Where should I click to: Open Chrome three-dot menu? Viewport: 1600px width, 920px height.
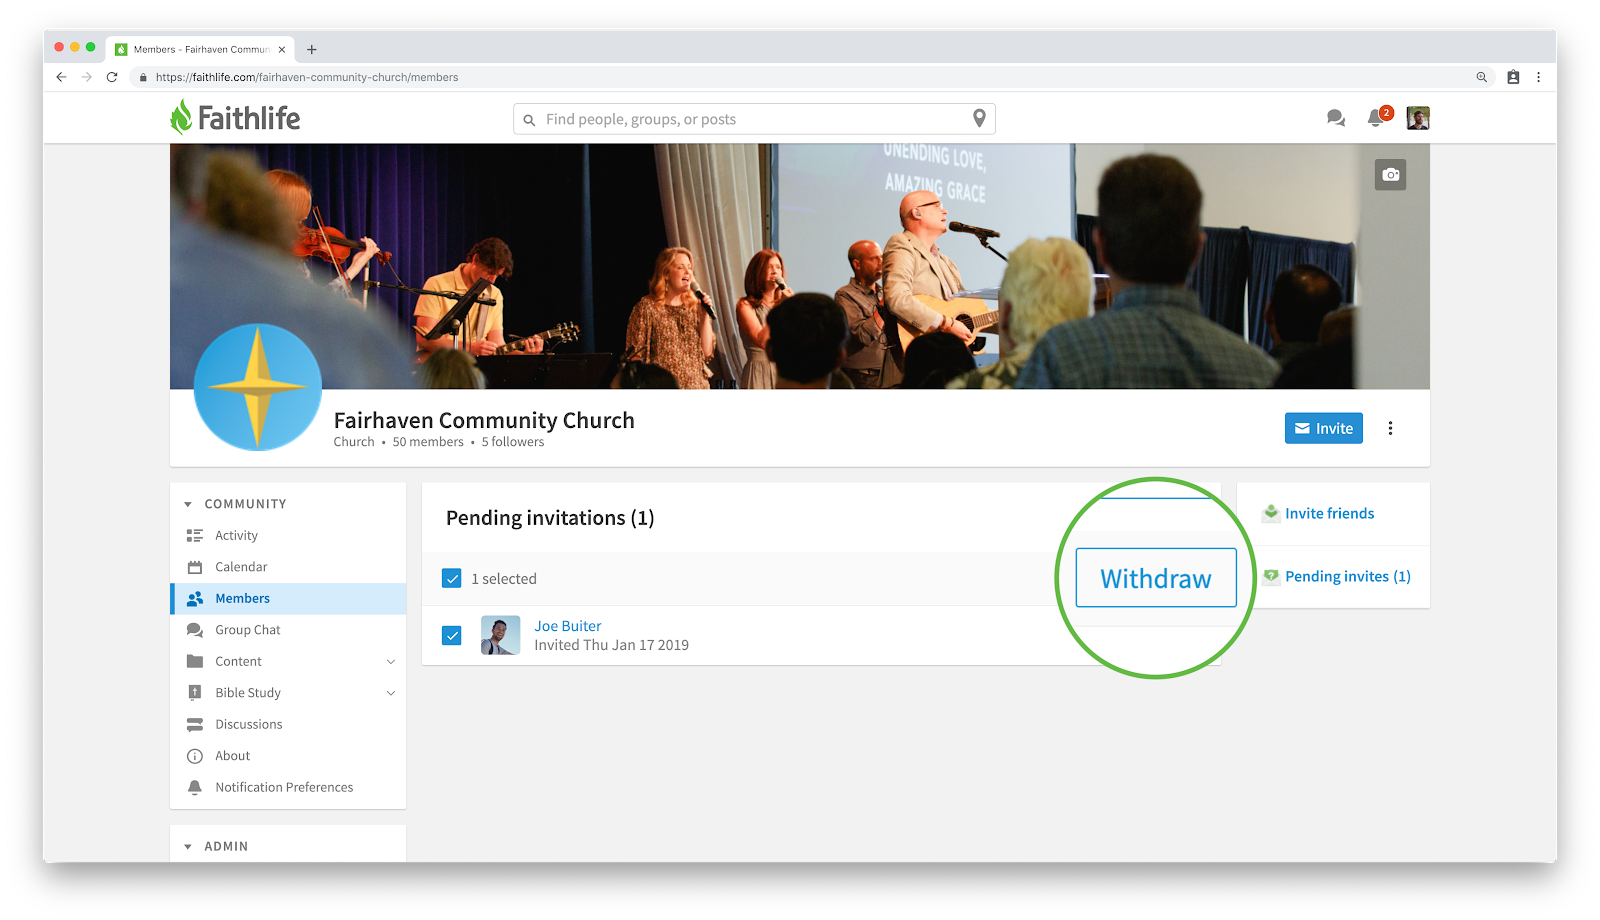click(x=1538, y=77)
